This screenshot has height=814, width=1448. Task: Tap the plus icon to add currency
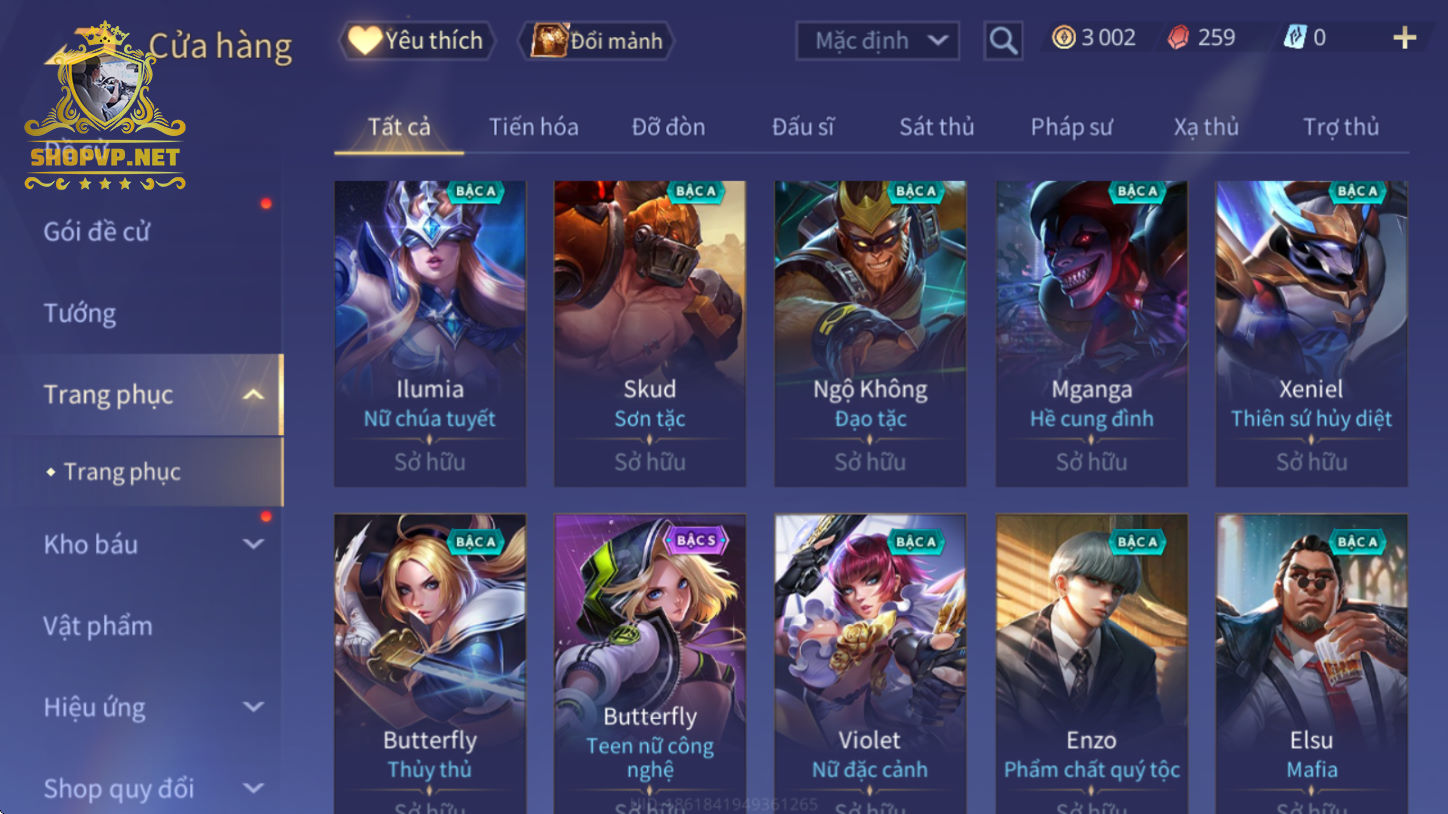1405,38
